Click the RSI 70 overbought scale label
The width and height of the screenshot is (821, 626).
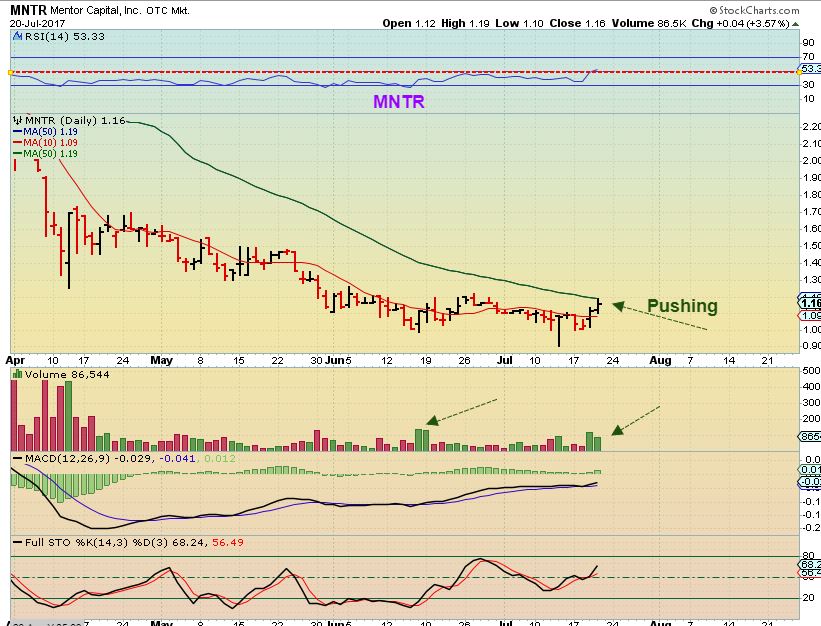[808, 57]
